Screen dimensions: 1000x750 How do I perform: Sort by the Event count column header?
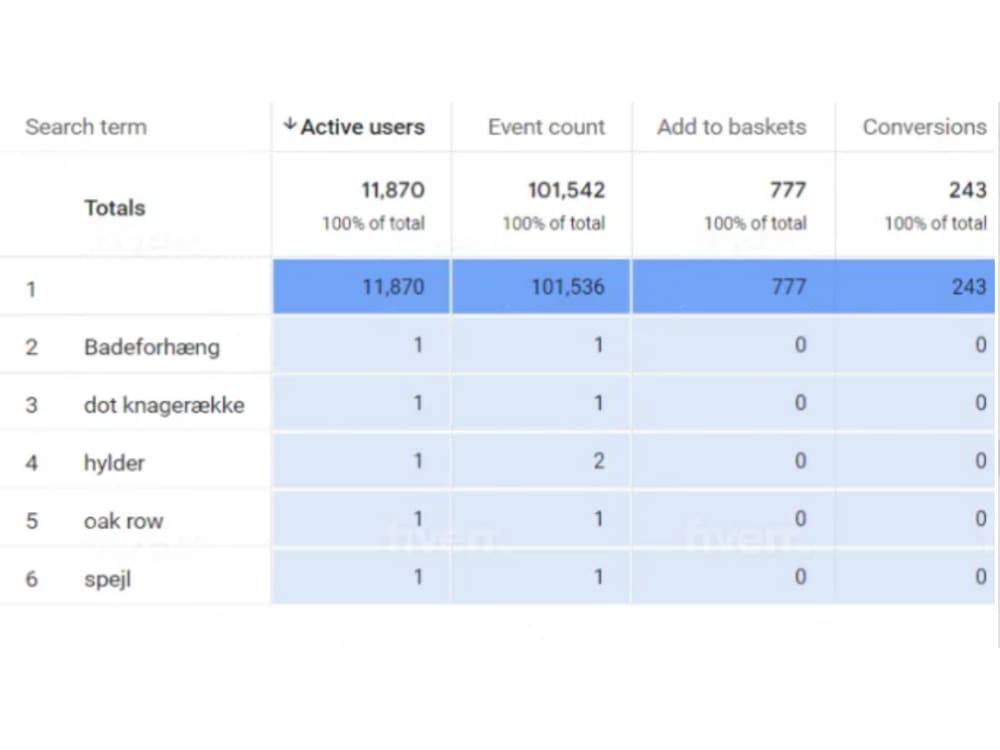click(x=546, y=127)
